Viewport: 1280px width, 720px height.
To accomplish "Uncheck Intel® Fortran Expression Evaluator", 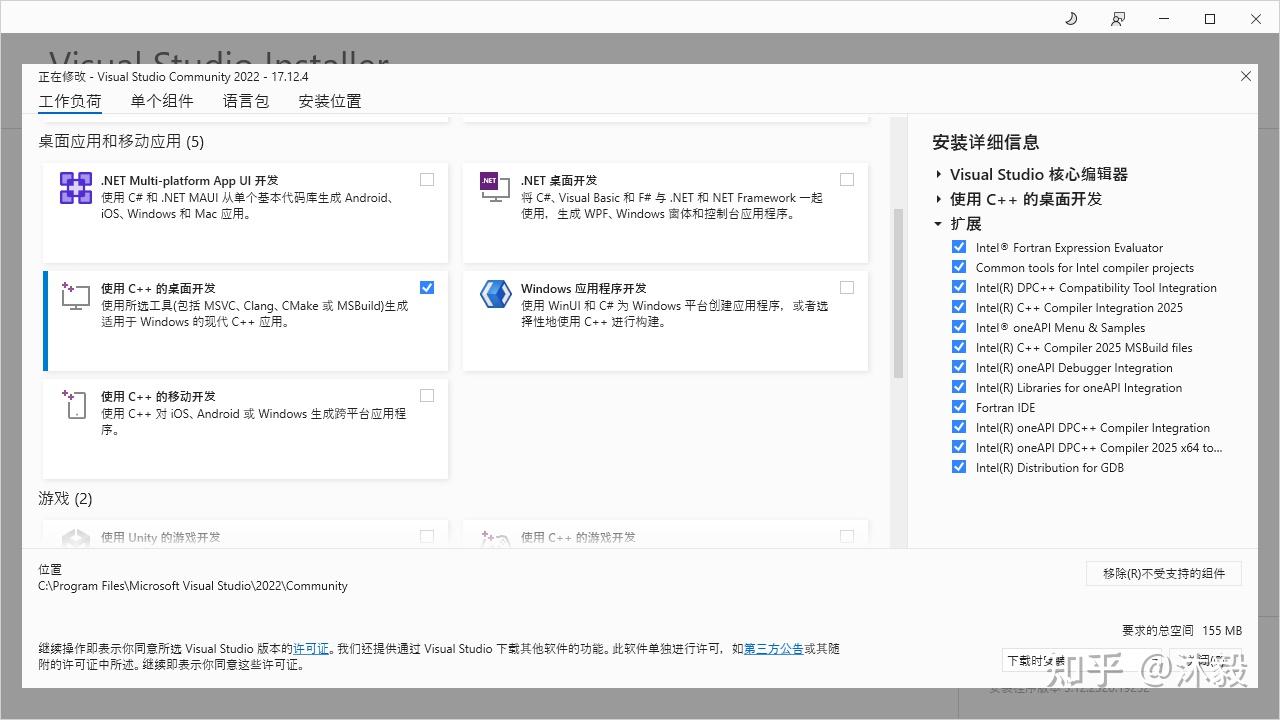I will pos(959,247).
